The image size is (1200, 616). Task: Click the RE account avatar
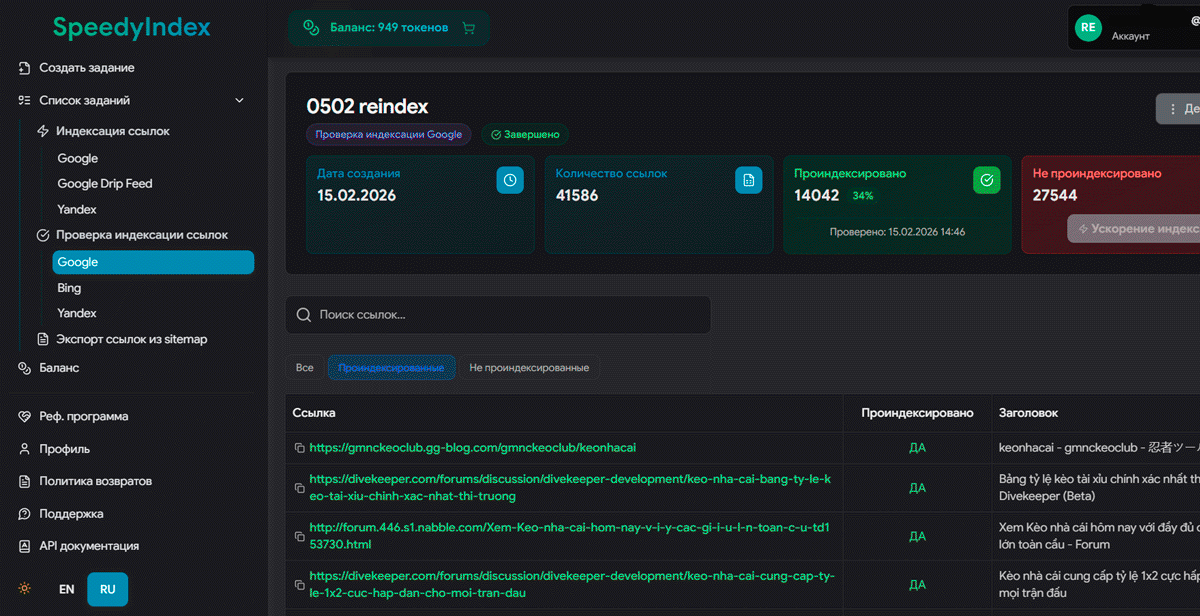(1088, 28)
